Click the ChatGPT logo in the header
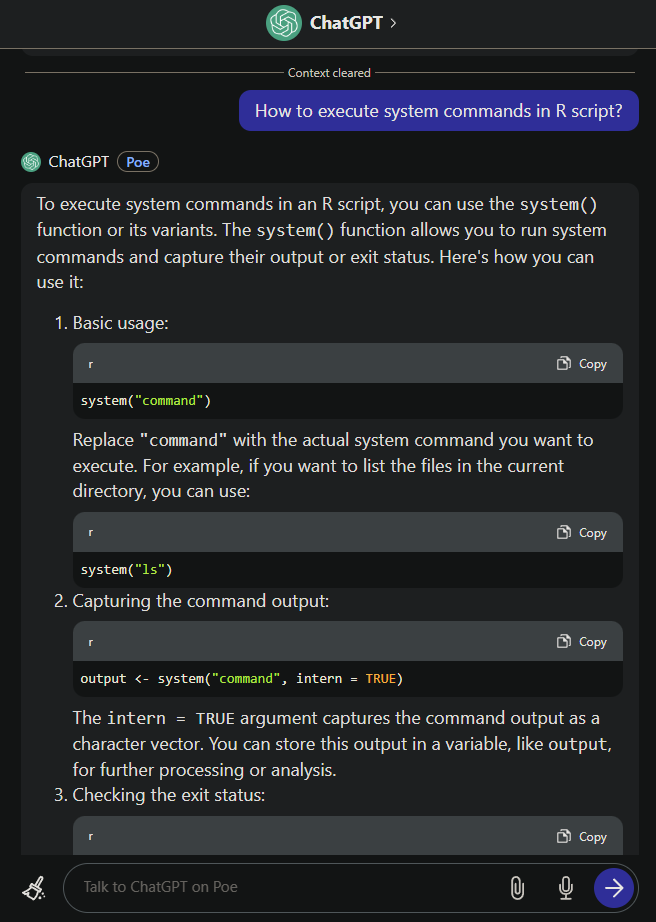 point(284,23)
